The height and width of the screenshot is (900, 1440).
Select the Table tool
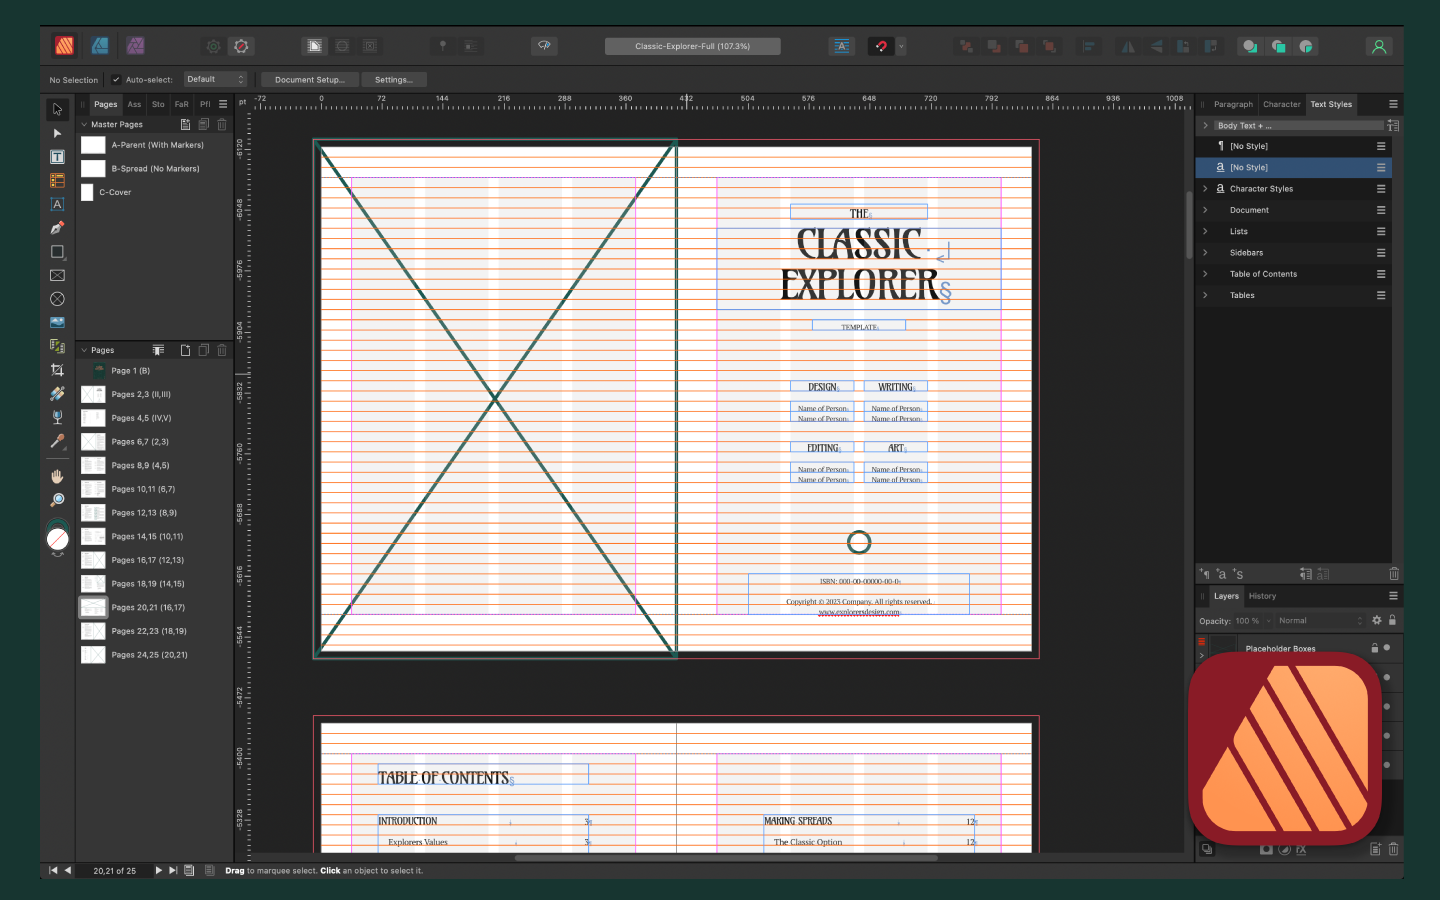coord(57,181)
